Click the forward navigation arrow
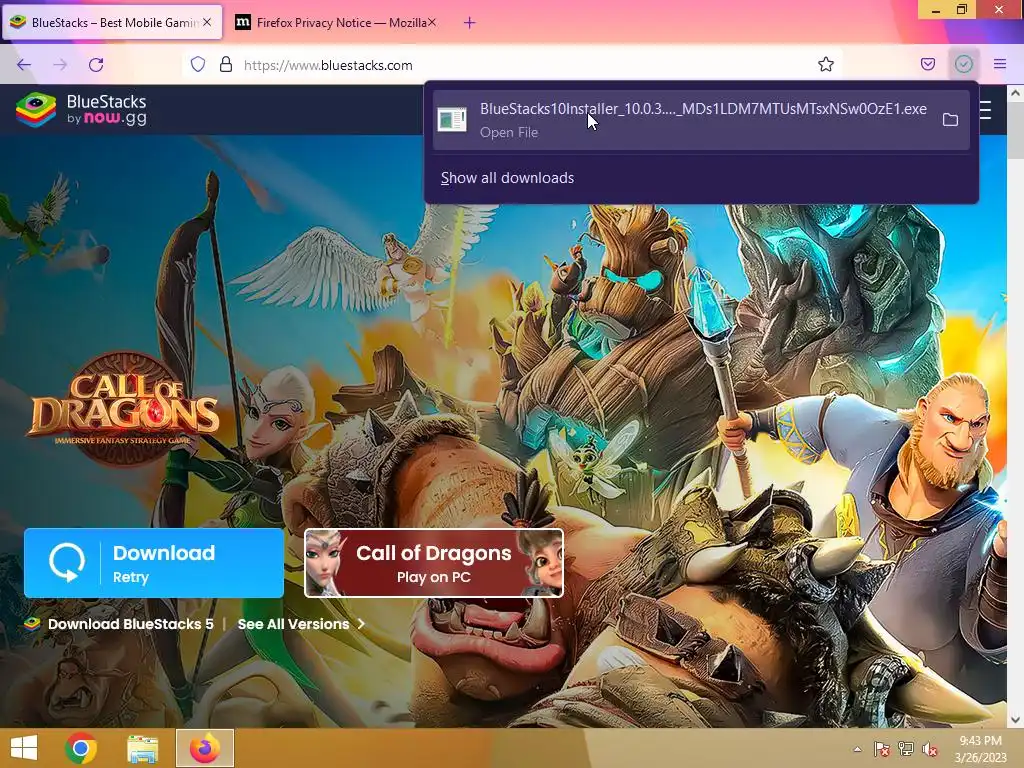 pyautogui.click(x=60, y=65)
